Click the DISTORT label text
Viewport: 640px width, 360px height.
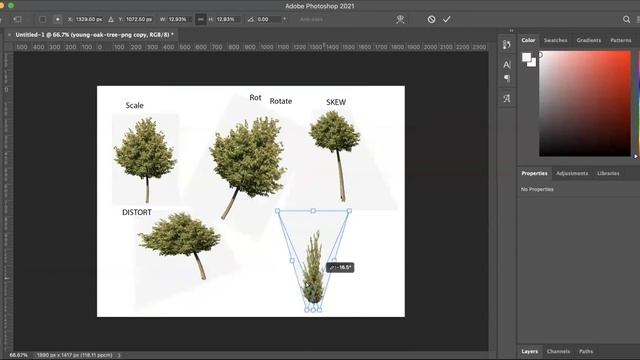point(137,212)
